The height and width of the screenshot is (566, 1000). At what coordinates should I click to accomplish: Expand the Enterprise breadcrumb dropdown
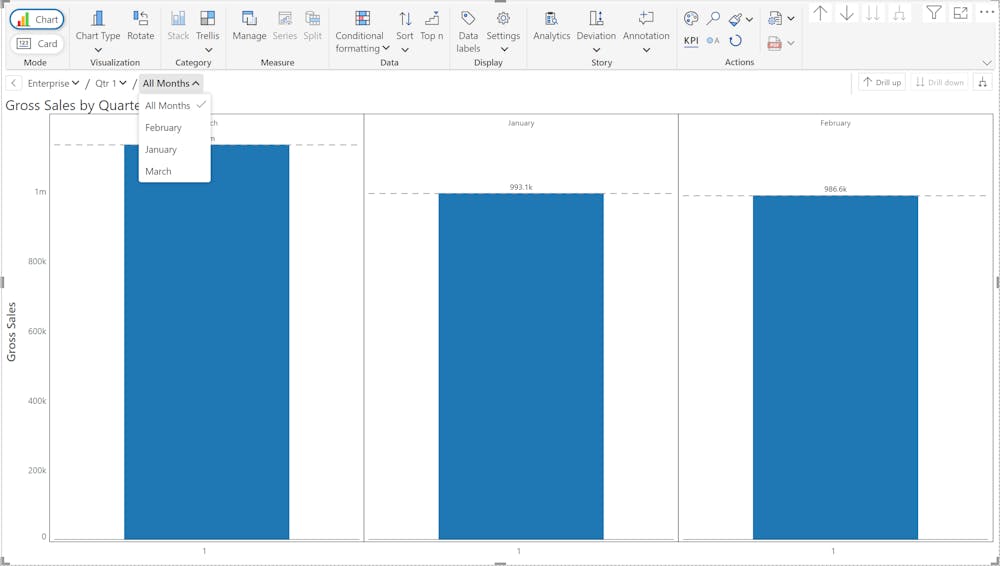pos(54,83)
